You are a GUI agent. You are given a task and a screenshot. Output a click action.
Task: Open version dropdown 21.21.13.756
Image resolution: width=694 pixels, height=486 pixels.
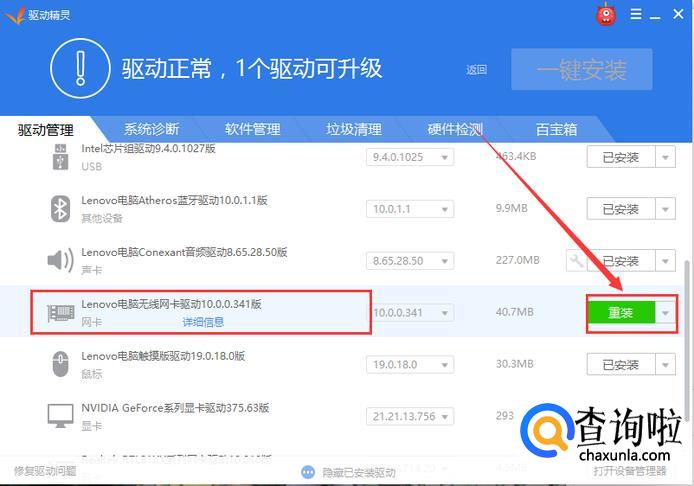coord(410,416)
